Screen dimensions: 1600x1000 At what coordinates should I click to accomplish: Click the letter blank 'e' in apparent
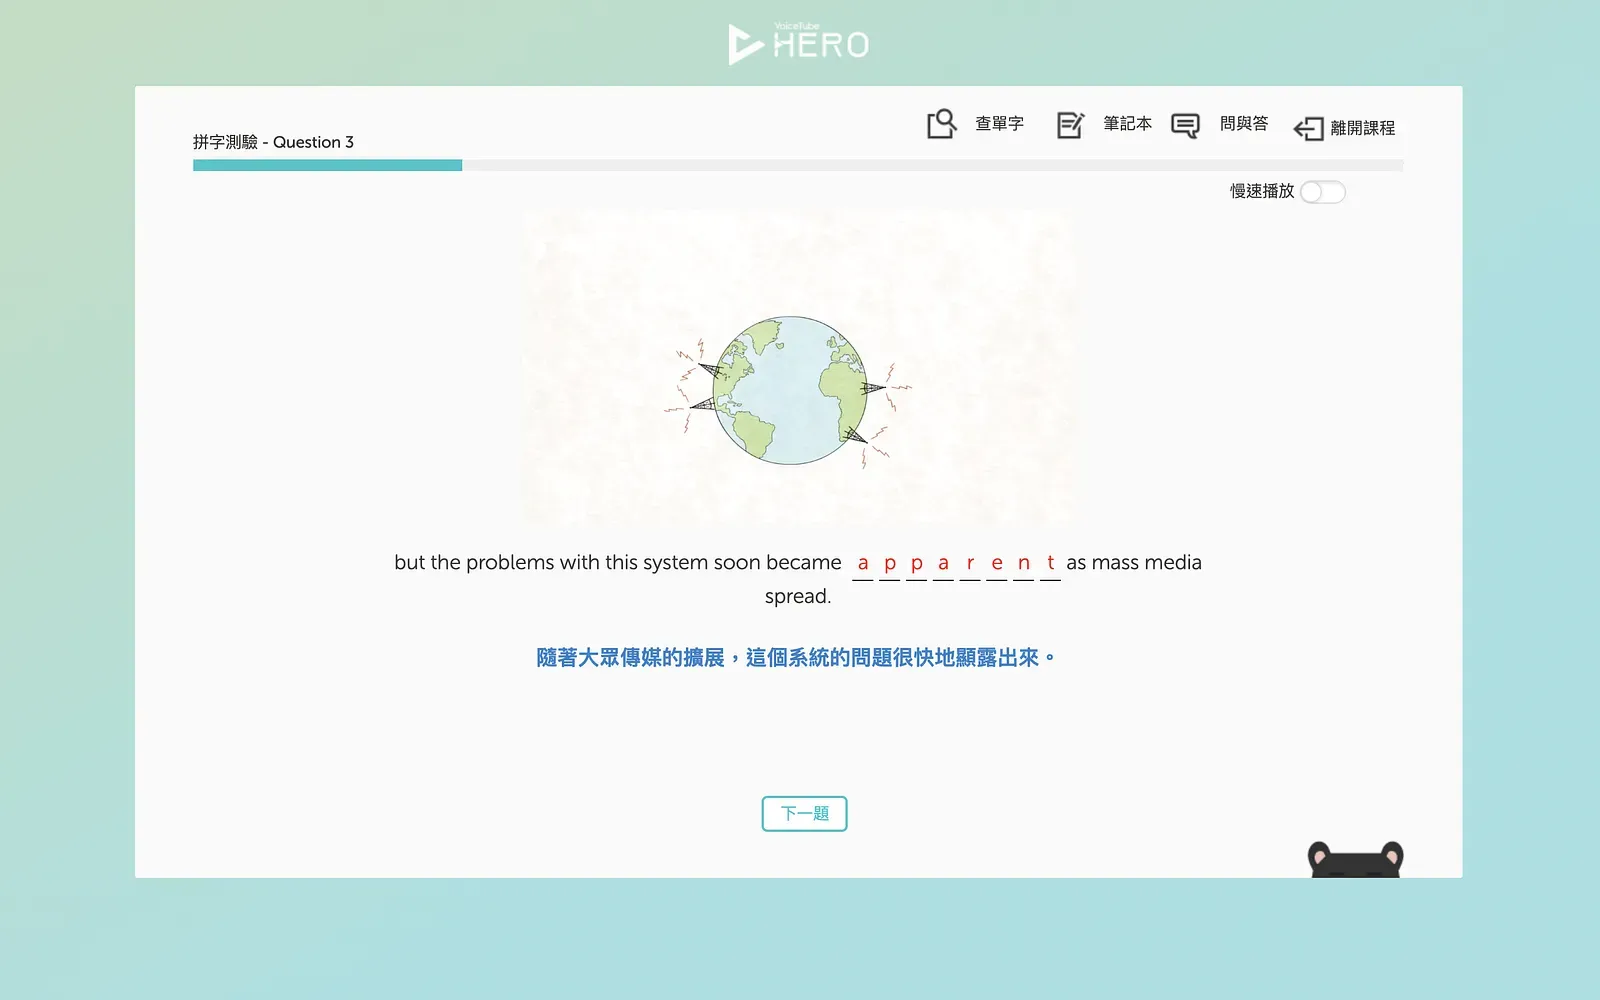tap(997, 564)
